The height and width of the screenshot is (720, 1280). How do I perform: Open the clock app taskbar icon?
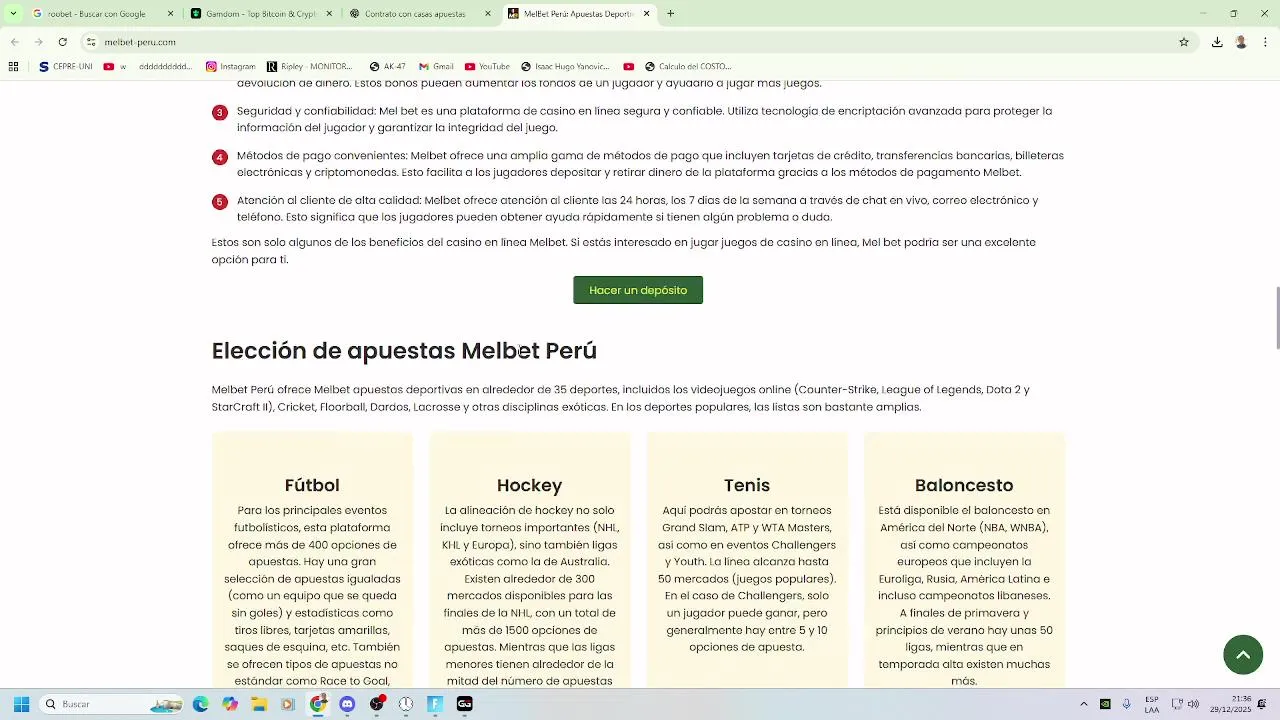pyautogui.click(x=406, y=704)
